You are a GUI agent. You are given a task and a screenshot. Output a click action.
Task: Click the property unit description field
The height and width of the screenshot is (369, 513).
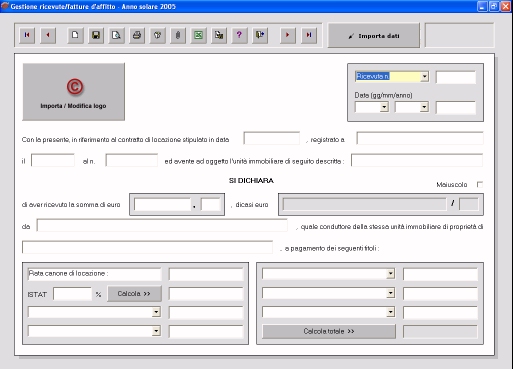tap(417, 160)
